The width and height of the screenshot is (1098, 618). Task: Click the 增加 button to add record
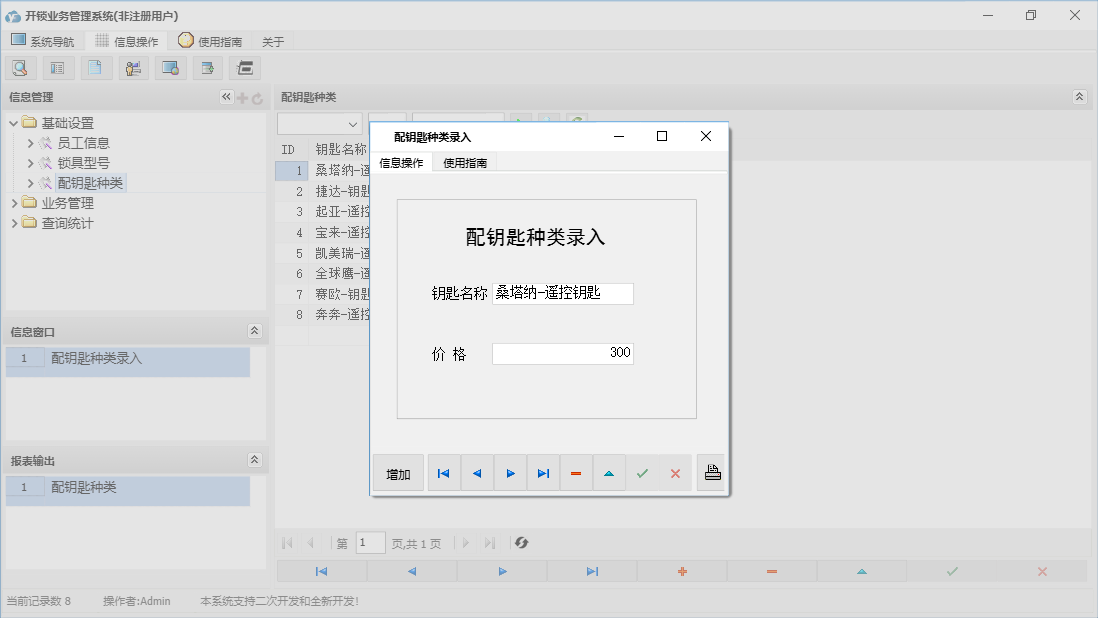[397, 472]
